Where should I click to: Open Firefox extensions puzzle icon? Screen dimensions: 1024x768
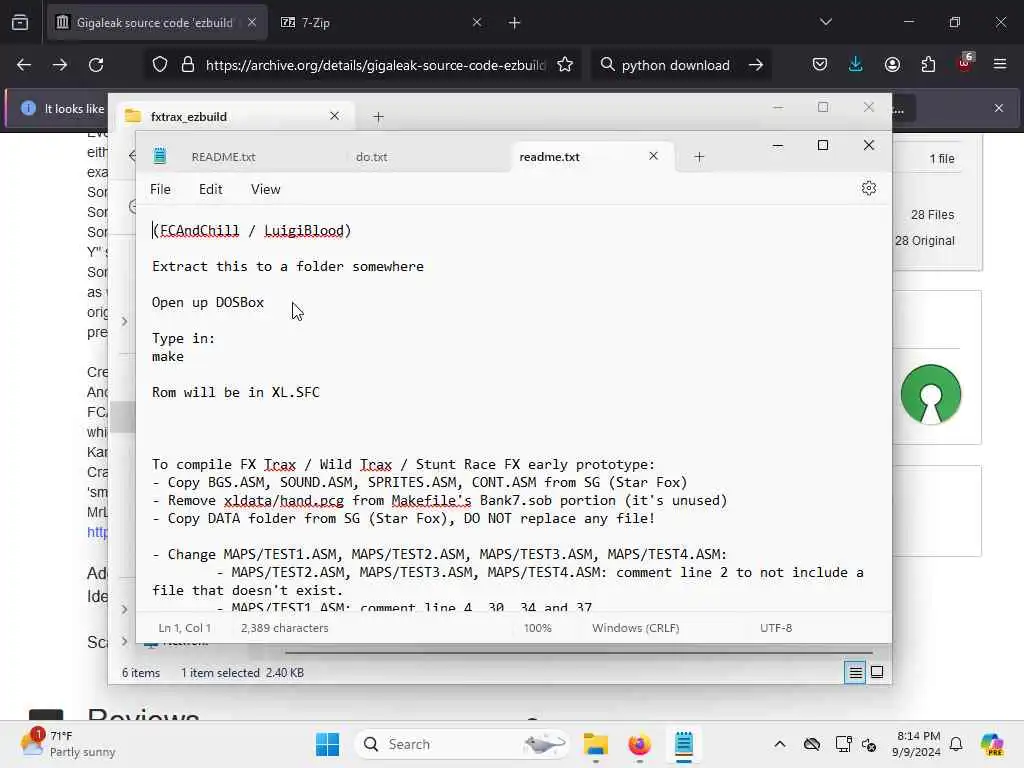(x=928, y=65)
